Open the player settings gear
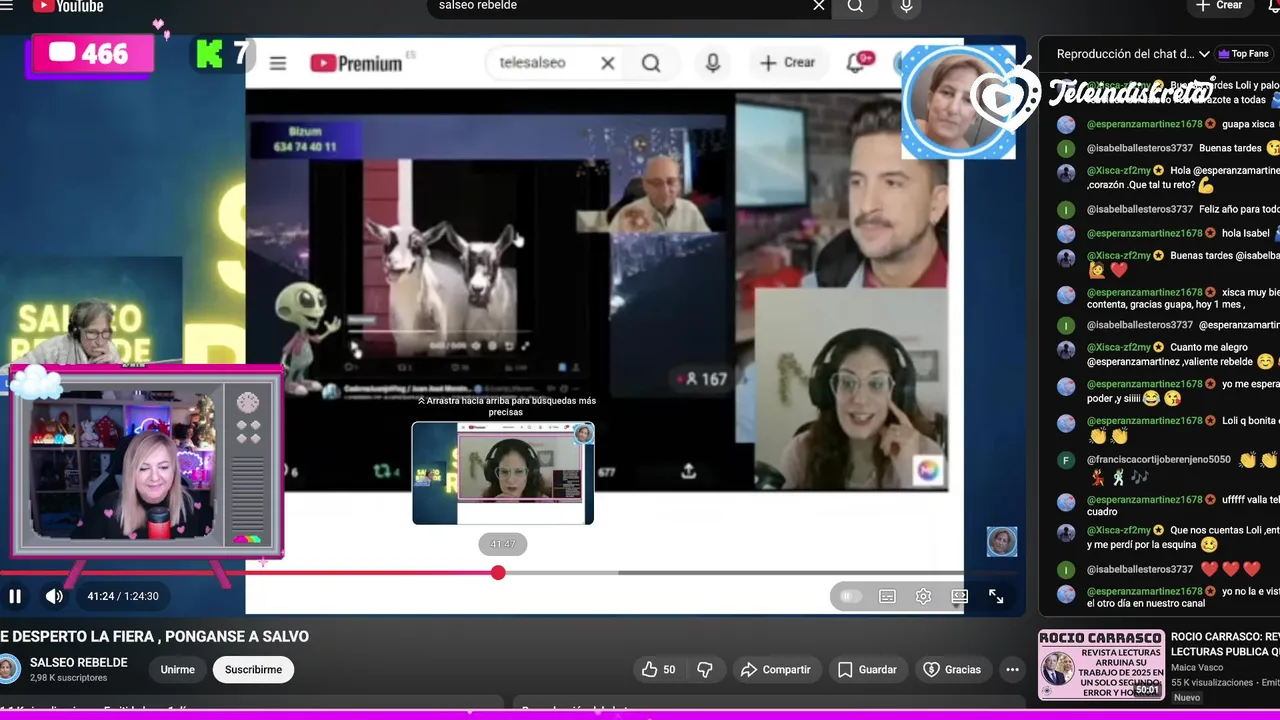Image resolution: width=1280 pixels, height=720 pixels. click(923, 596)
